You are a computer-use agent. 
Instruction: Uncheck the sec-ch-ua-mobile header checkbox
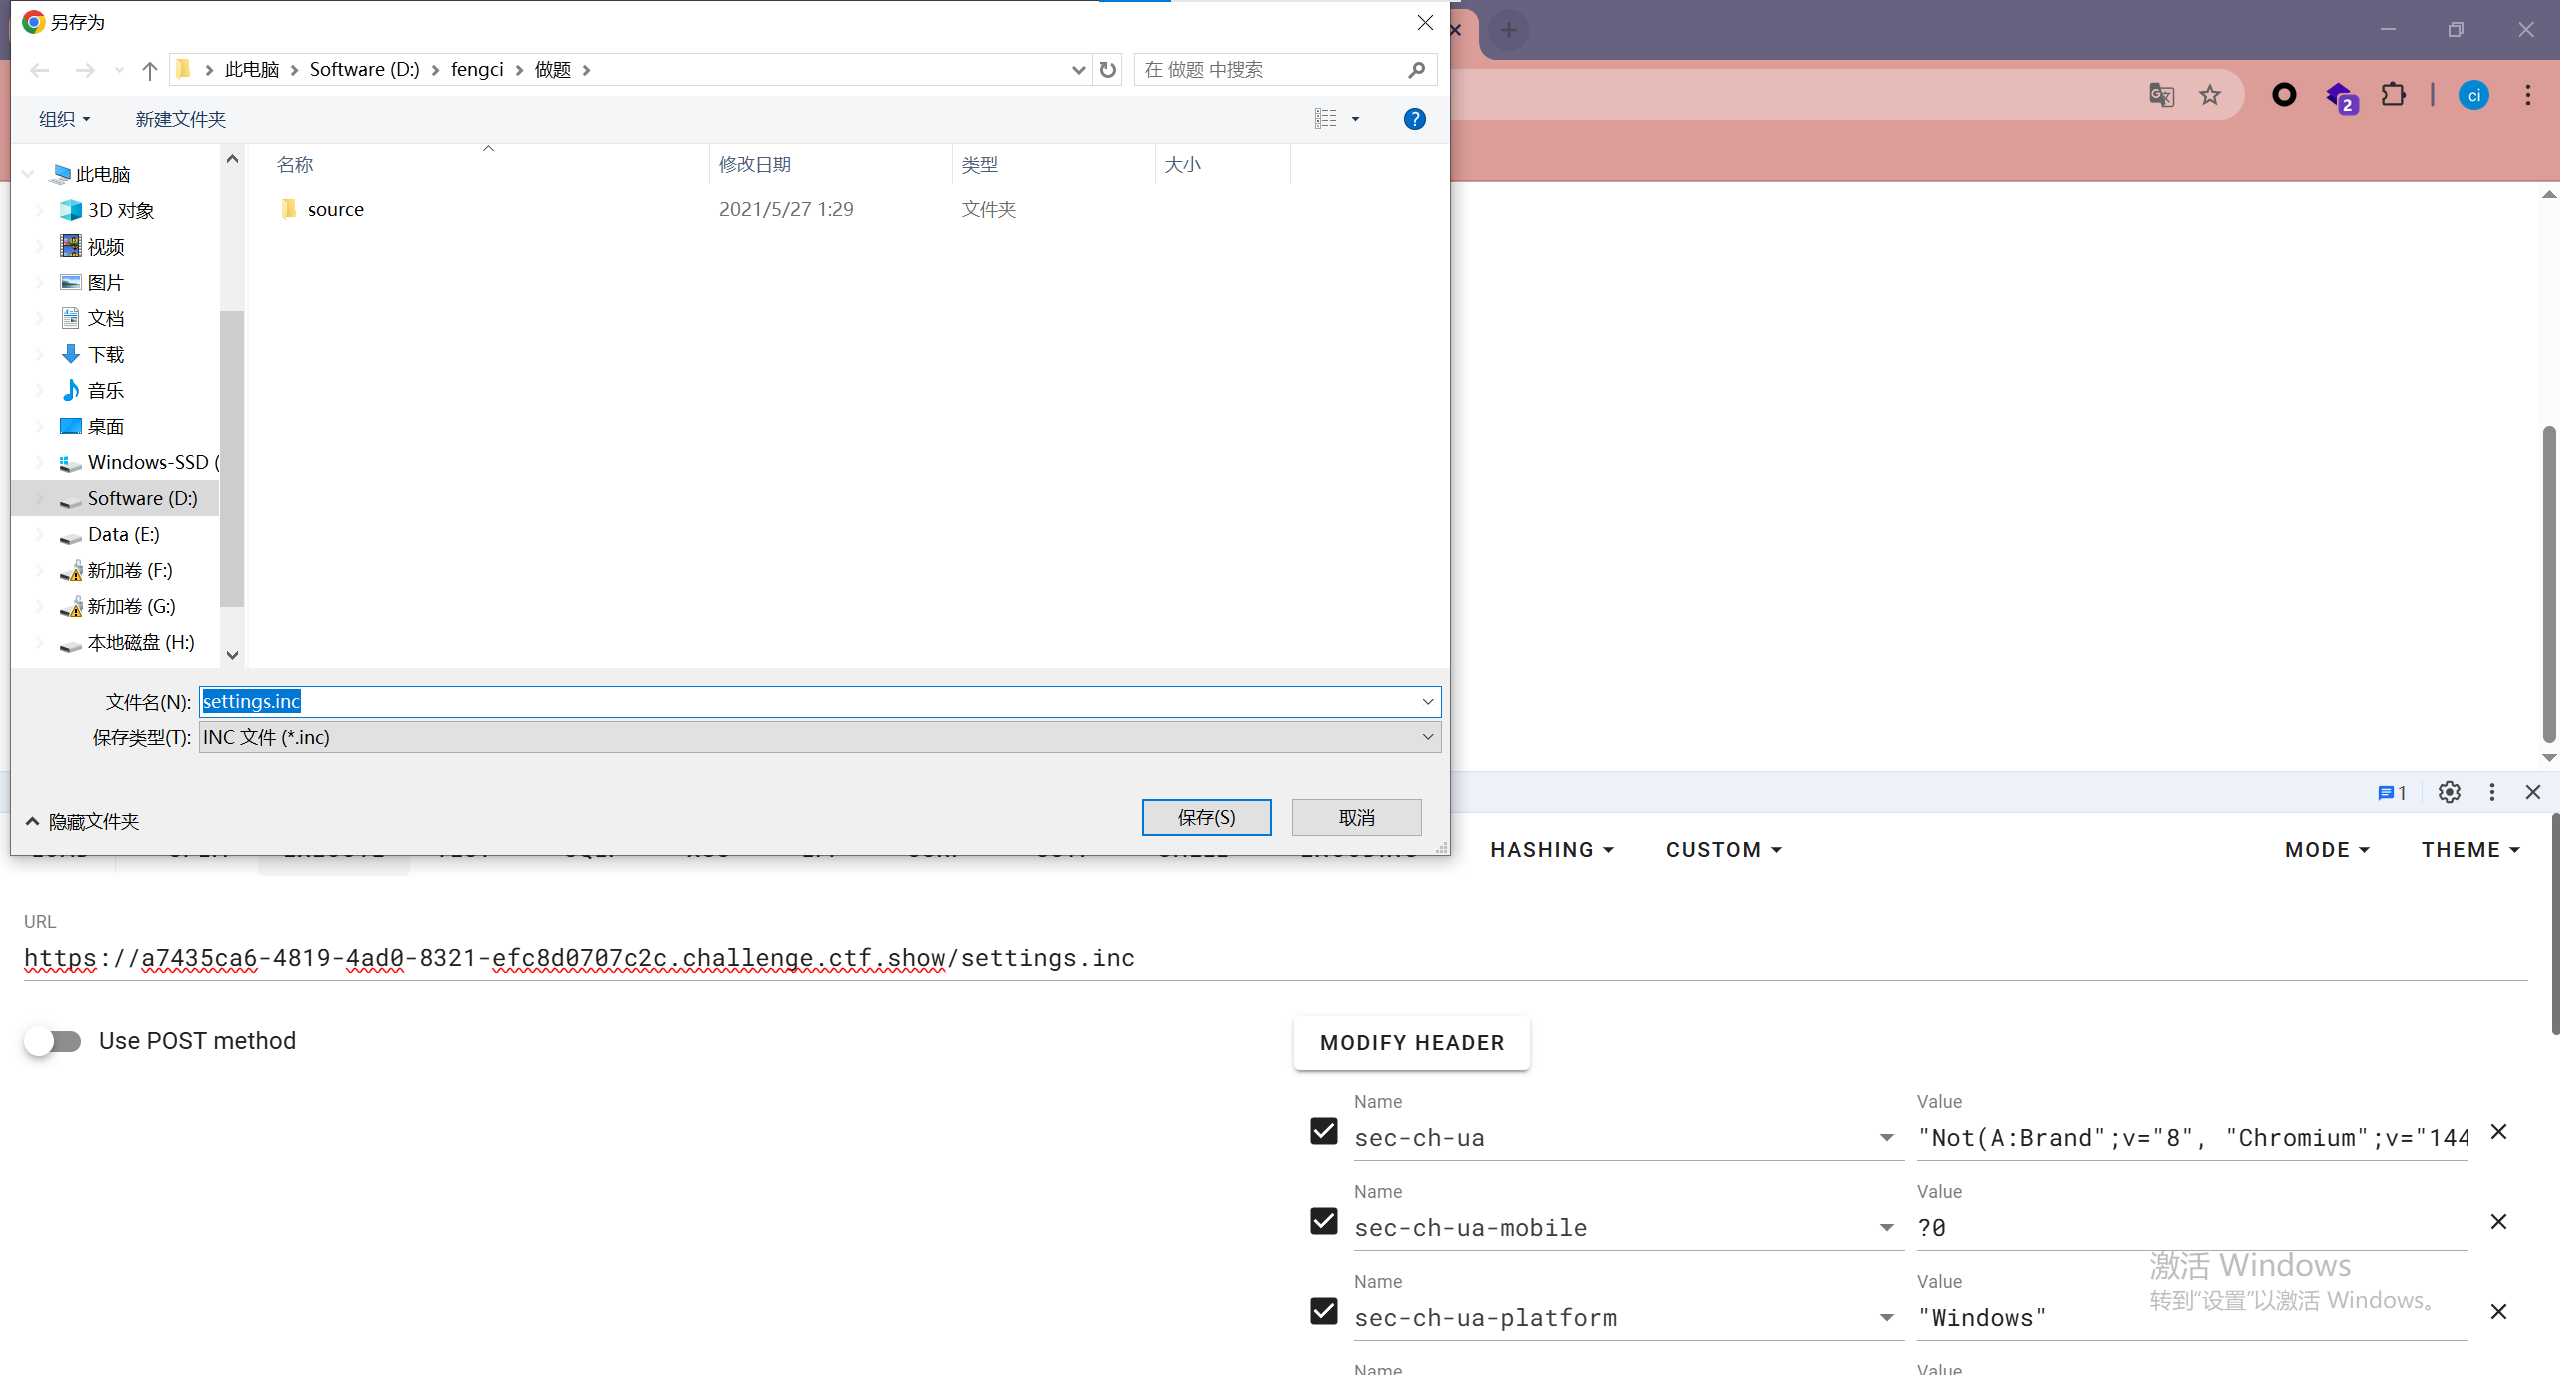pos(1324,1221)
